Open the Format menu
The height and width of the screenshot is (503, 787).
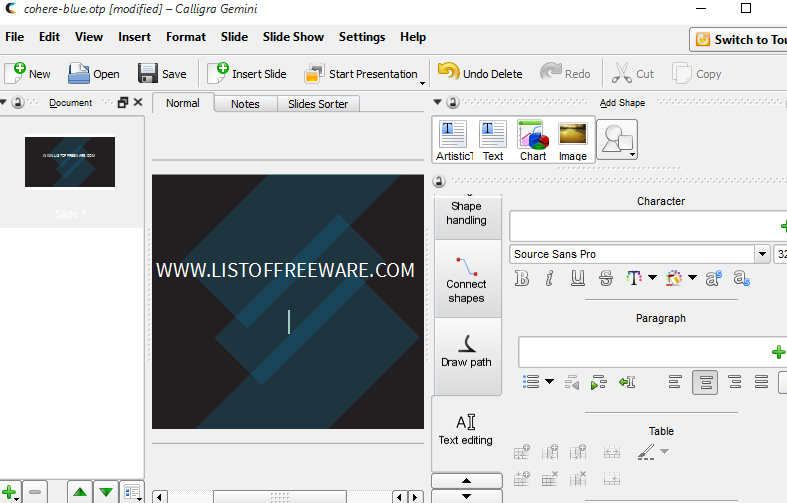186,37
